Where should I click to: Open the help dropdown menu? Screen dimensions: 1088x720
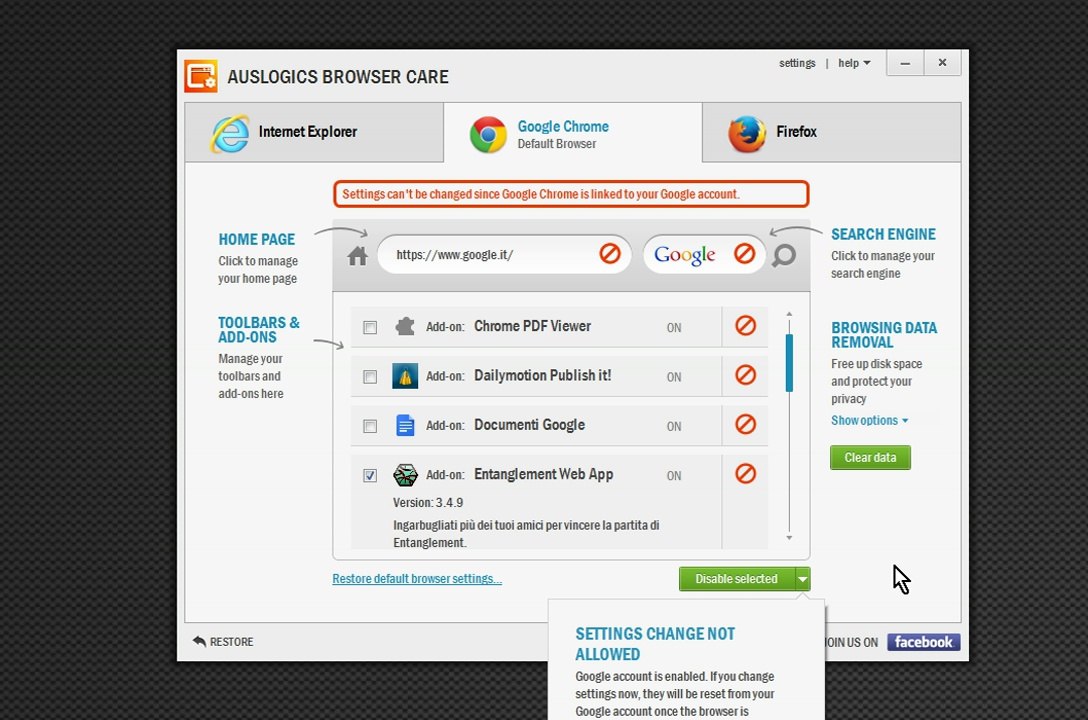(x=853, y=63)
